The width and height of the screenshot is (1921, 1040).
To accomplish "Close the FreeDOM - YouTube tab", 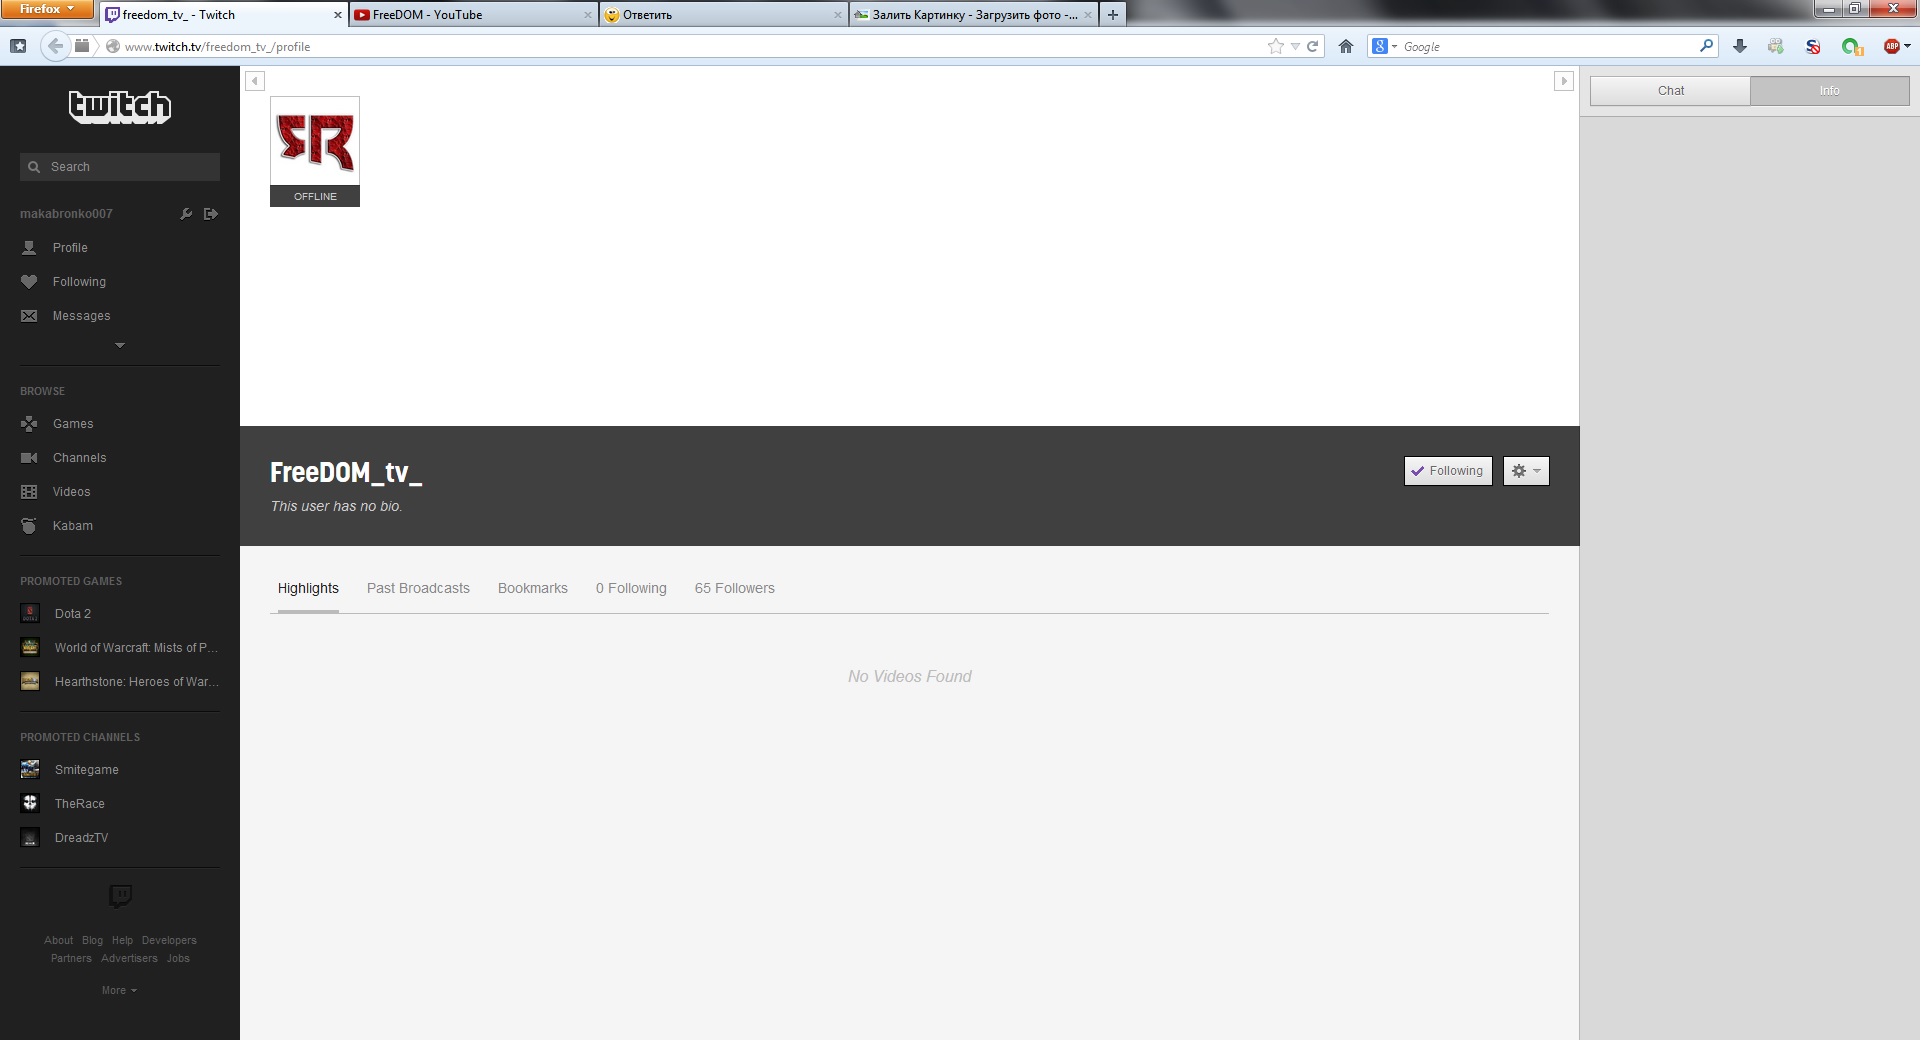I will coord(588,15).
